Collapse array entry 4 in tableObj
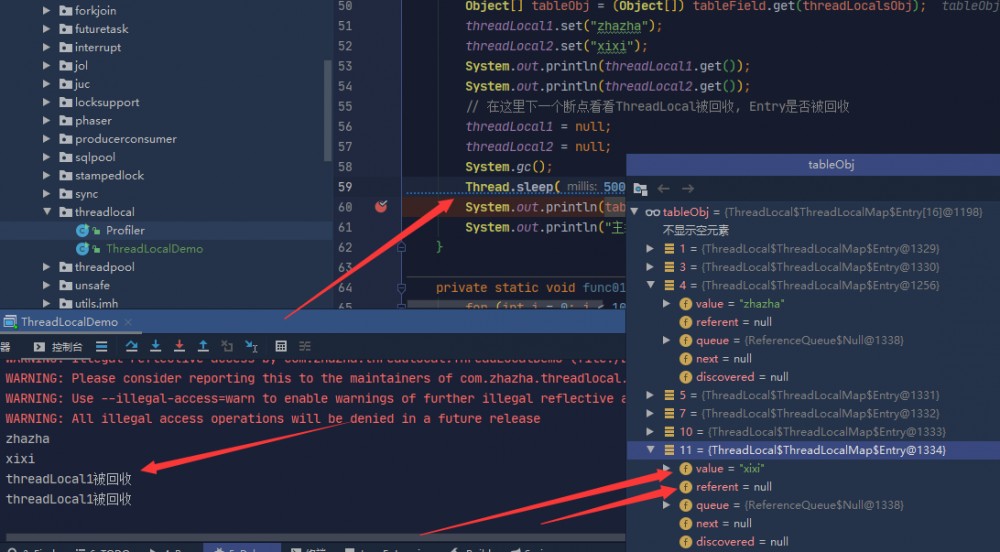 click(651, 285)
